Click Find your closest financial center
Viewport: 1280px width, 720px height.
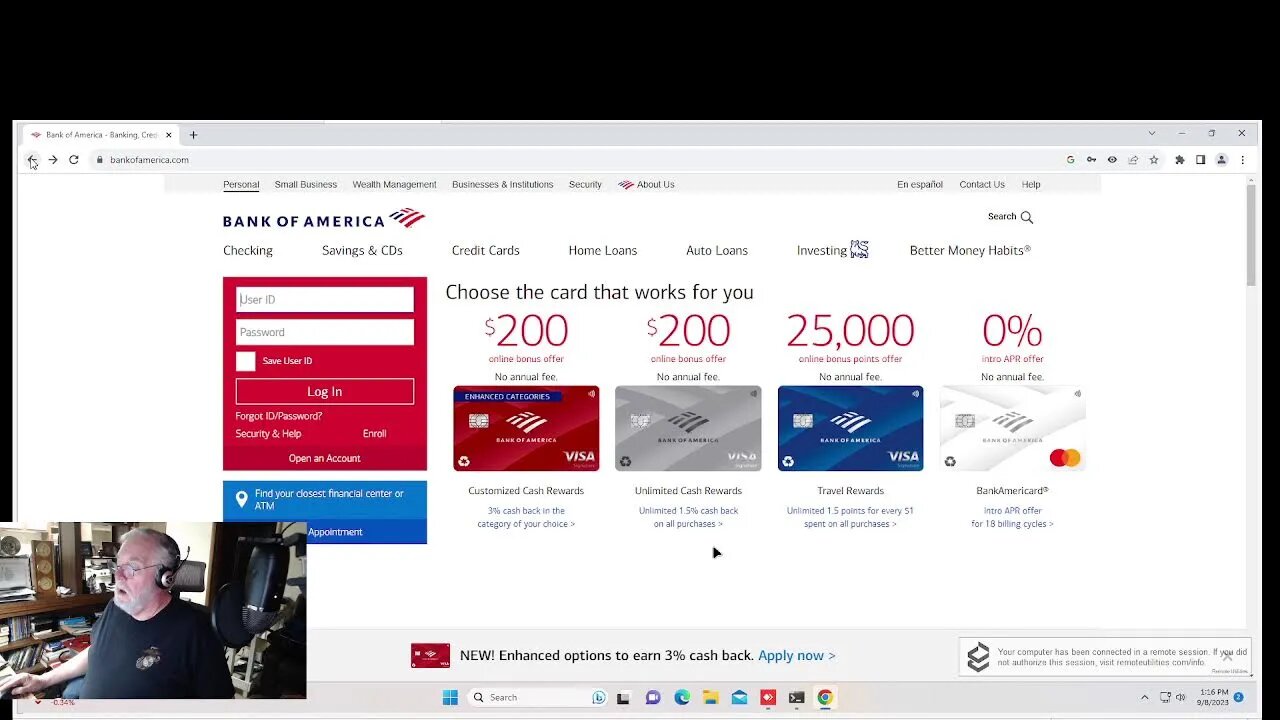[329, 499]
